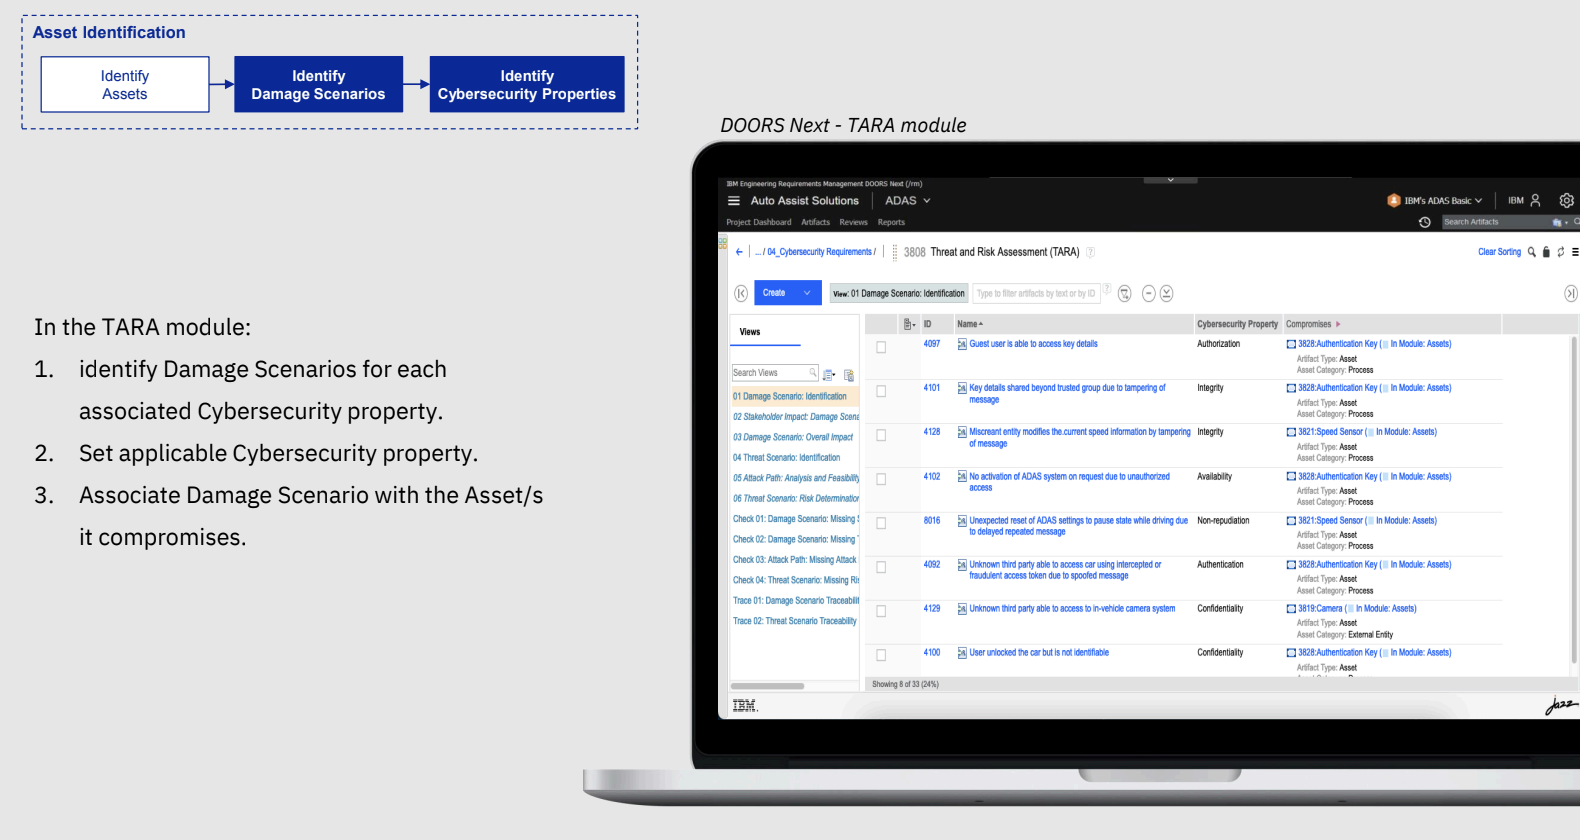Open the more actions menu at module toolbar end
Screen dimensions: 1580x840
point(1575,252)
